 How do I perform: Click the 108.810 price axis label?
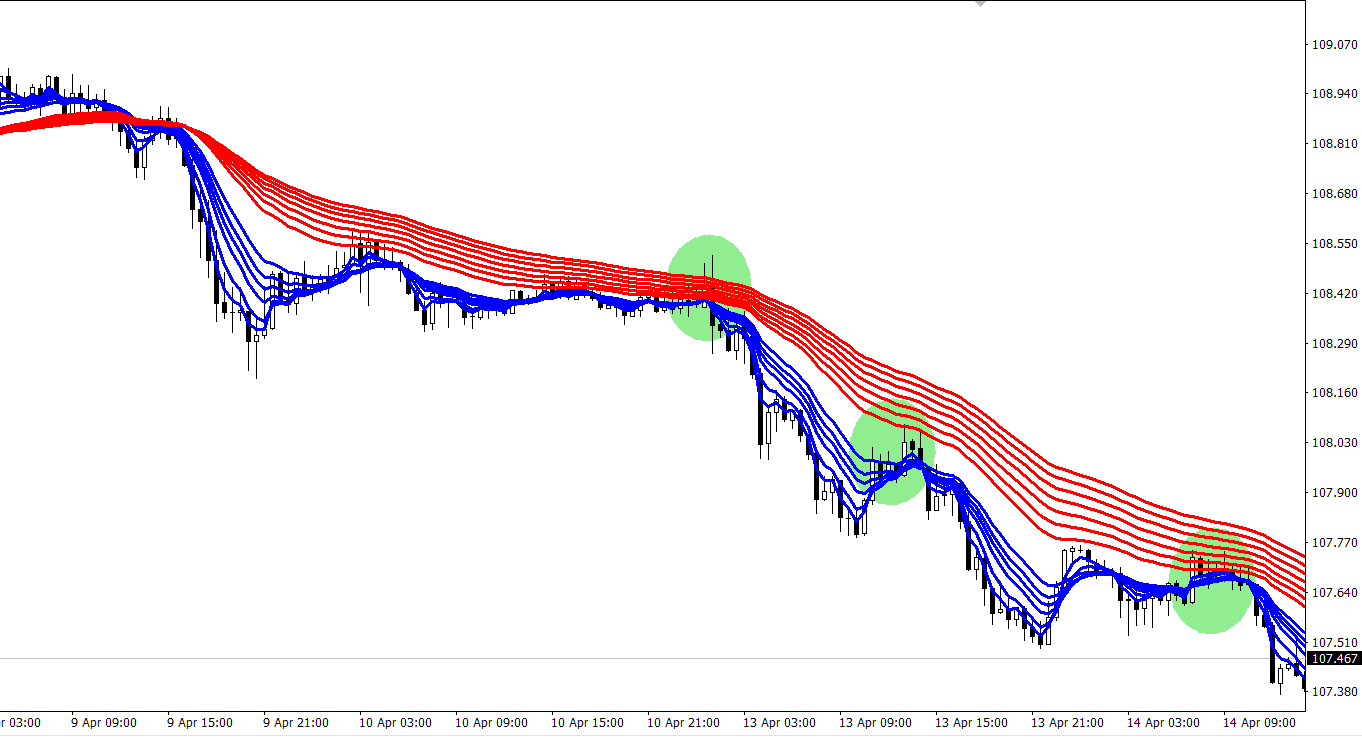pyautogui.click(x=1334, y=144)
